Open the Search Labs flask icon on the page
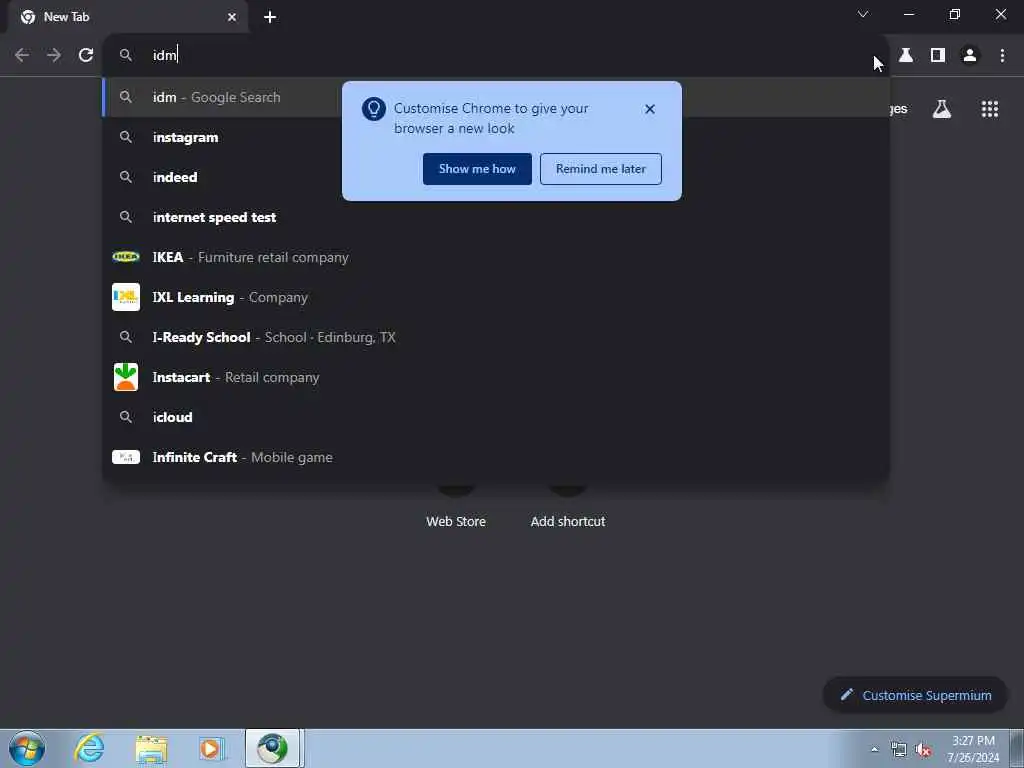Screen dimensions: 1024x768 click(x=942, y=109)
